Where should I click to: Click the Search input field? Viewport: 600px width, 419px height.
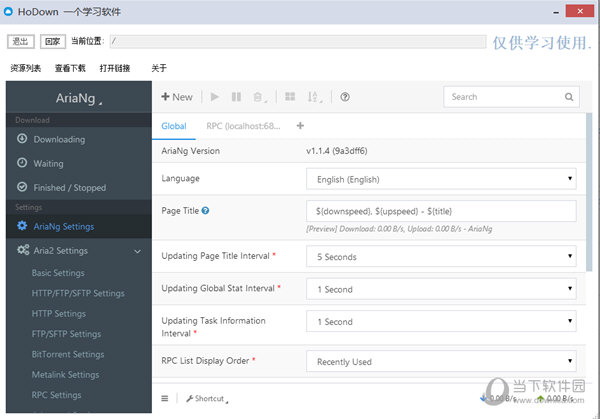[511, 97]
